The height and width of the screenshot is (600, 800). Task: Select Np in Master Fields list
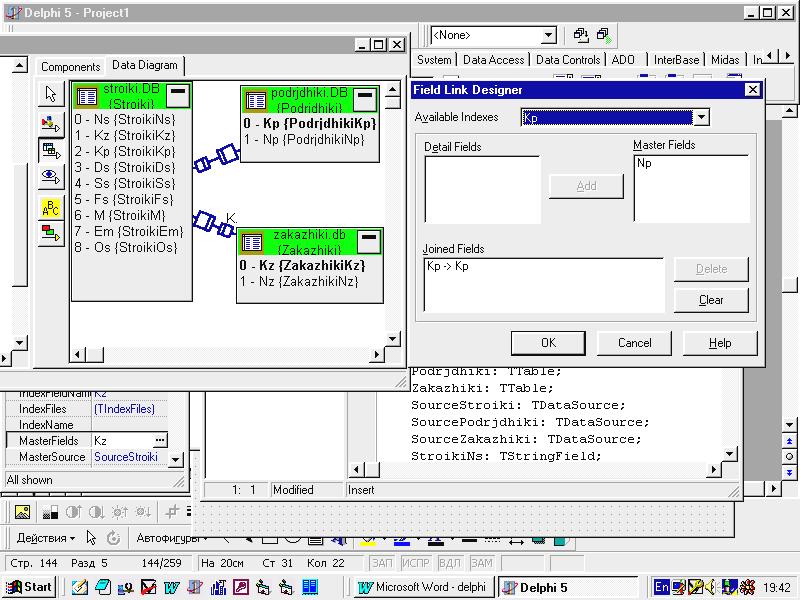tap(644, 163)
